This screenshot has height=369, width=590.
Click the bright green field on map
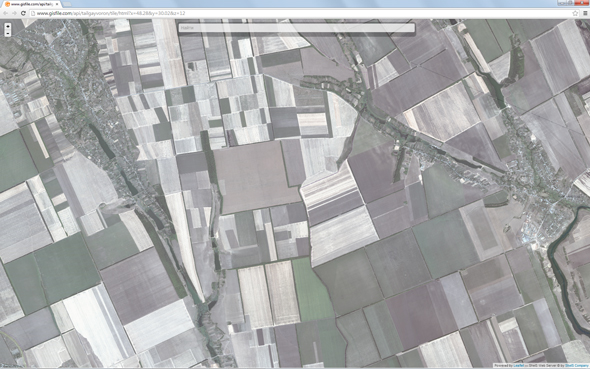pyautogui.click(x=312, y=290)
